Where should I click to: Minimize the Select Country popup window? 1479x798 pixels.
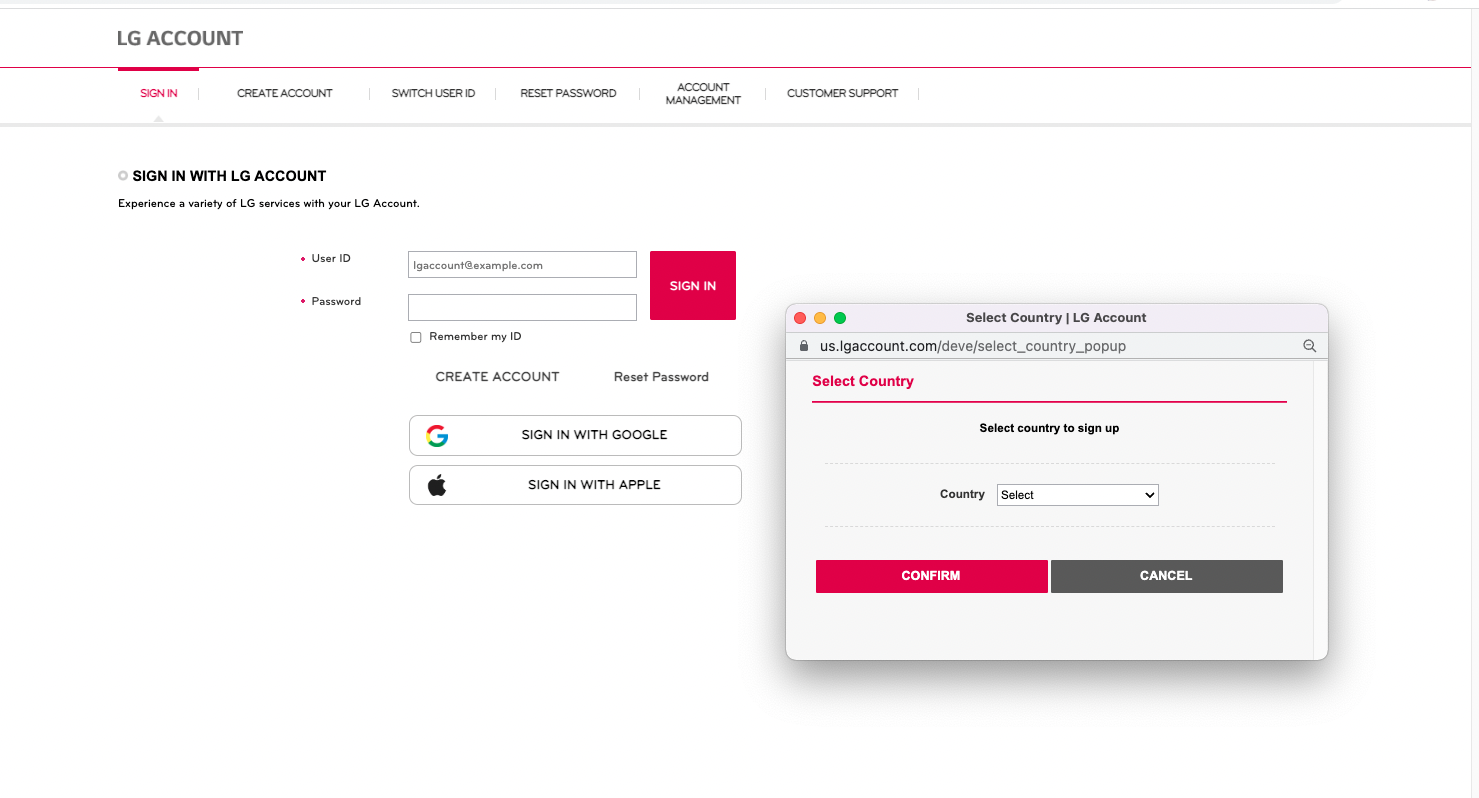(820, 318)
